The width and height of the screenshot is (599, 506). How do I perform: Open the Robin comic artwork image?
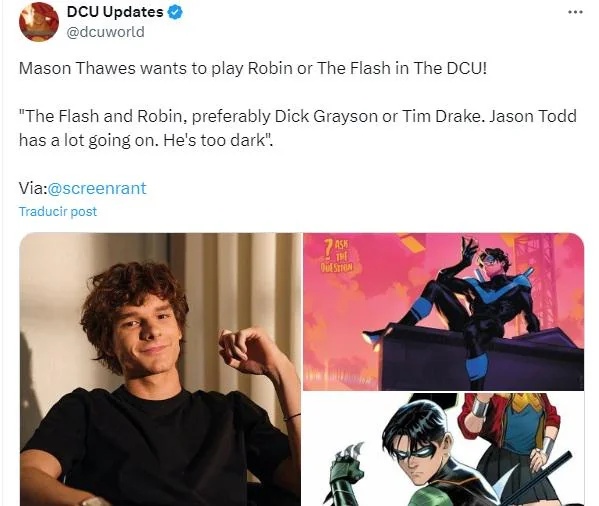(444, 449)
